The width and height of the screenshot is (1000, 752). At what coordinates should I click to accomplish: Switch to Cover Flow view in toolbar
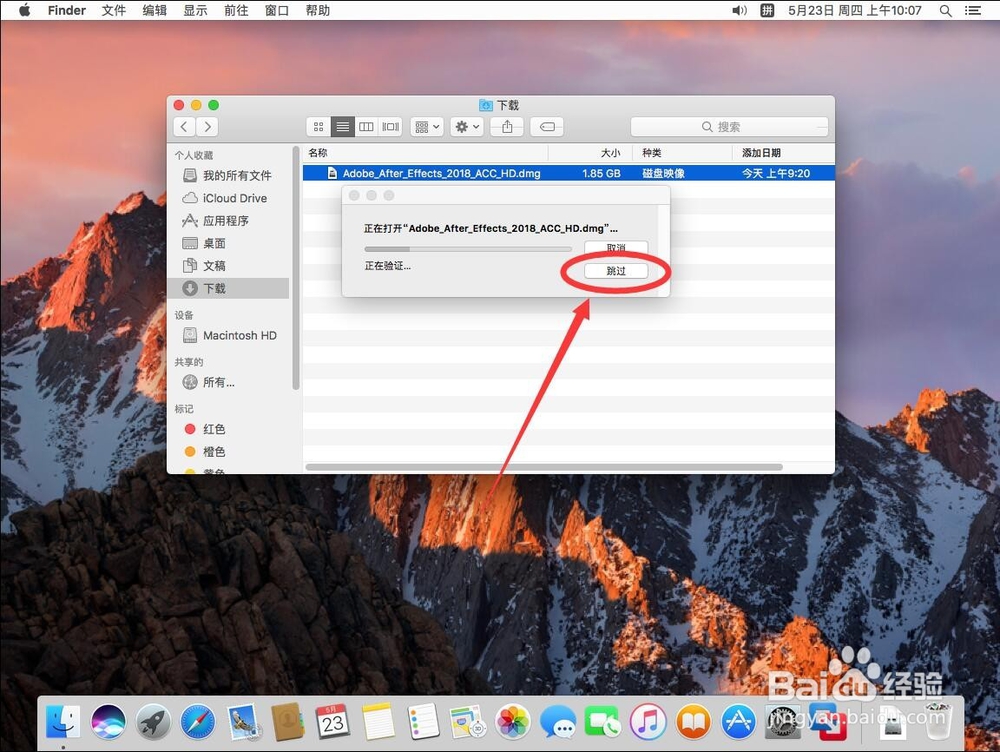coord(390,127)
